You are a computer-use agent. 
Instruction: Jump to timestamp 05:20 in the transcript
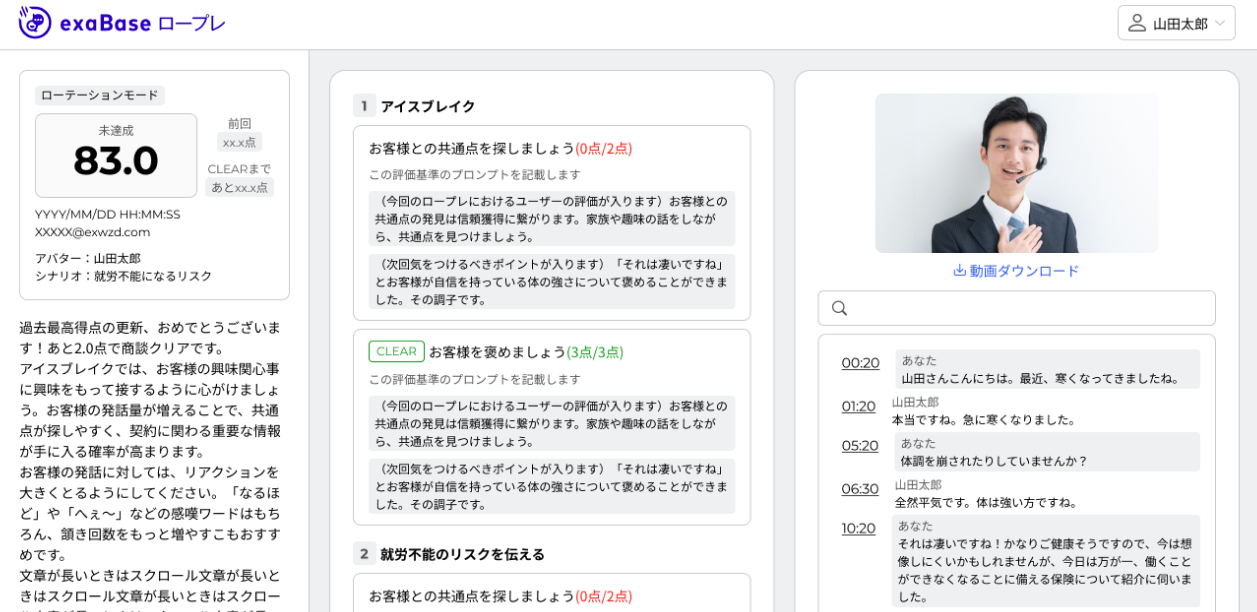pyautogui.click(x=859, y=448)
